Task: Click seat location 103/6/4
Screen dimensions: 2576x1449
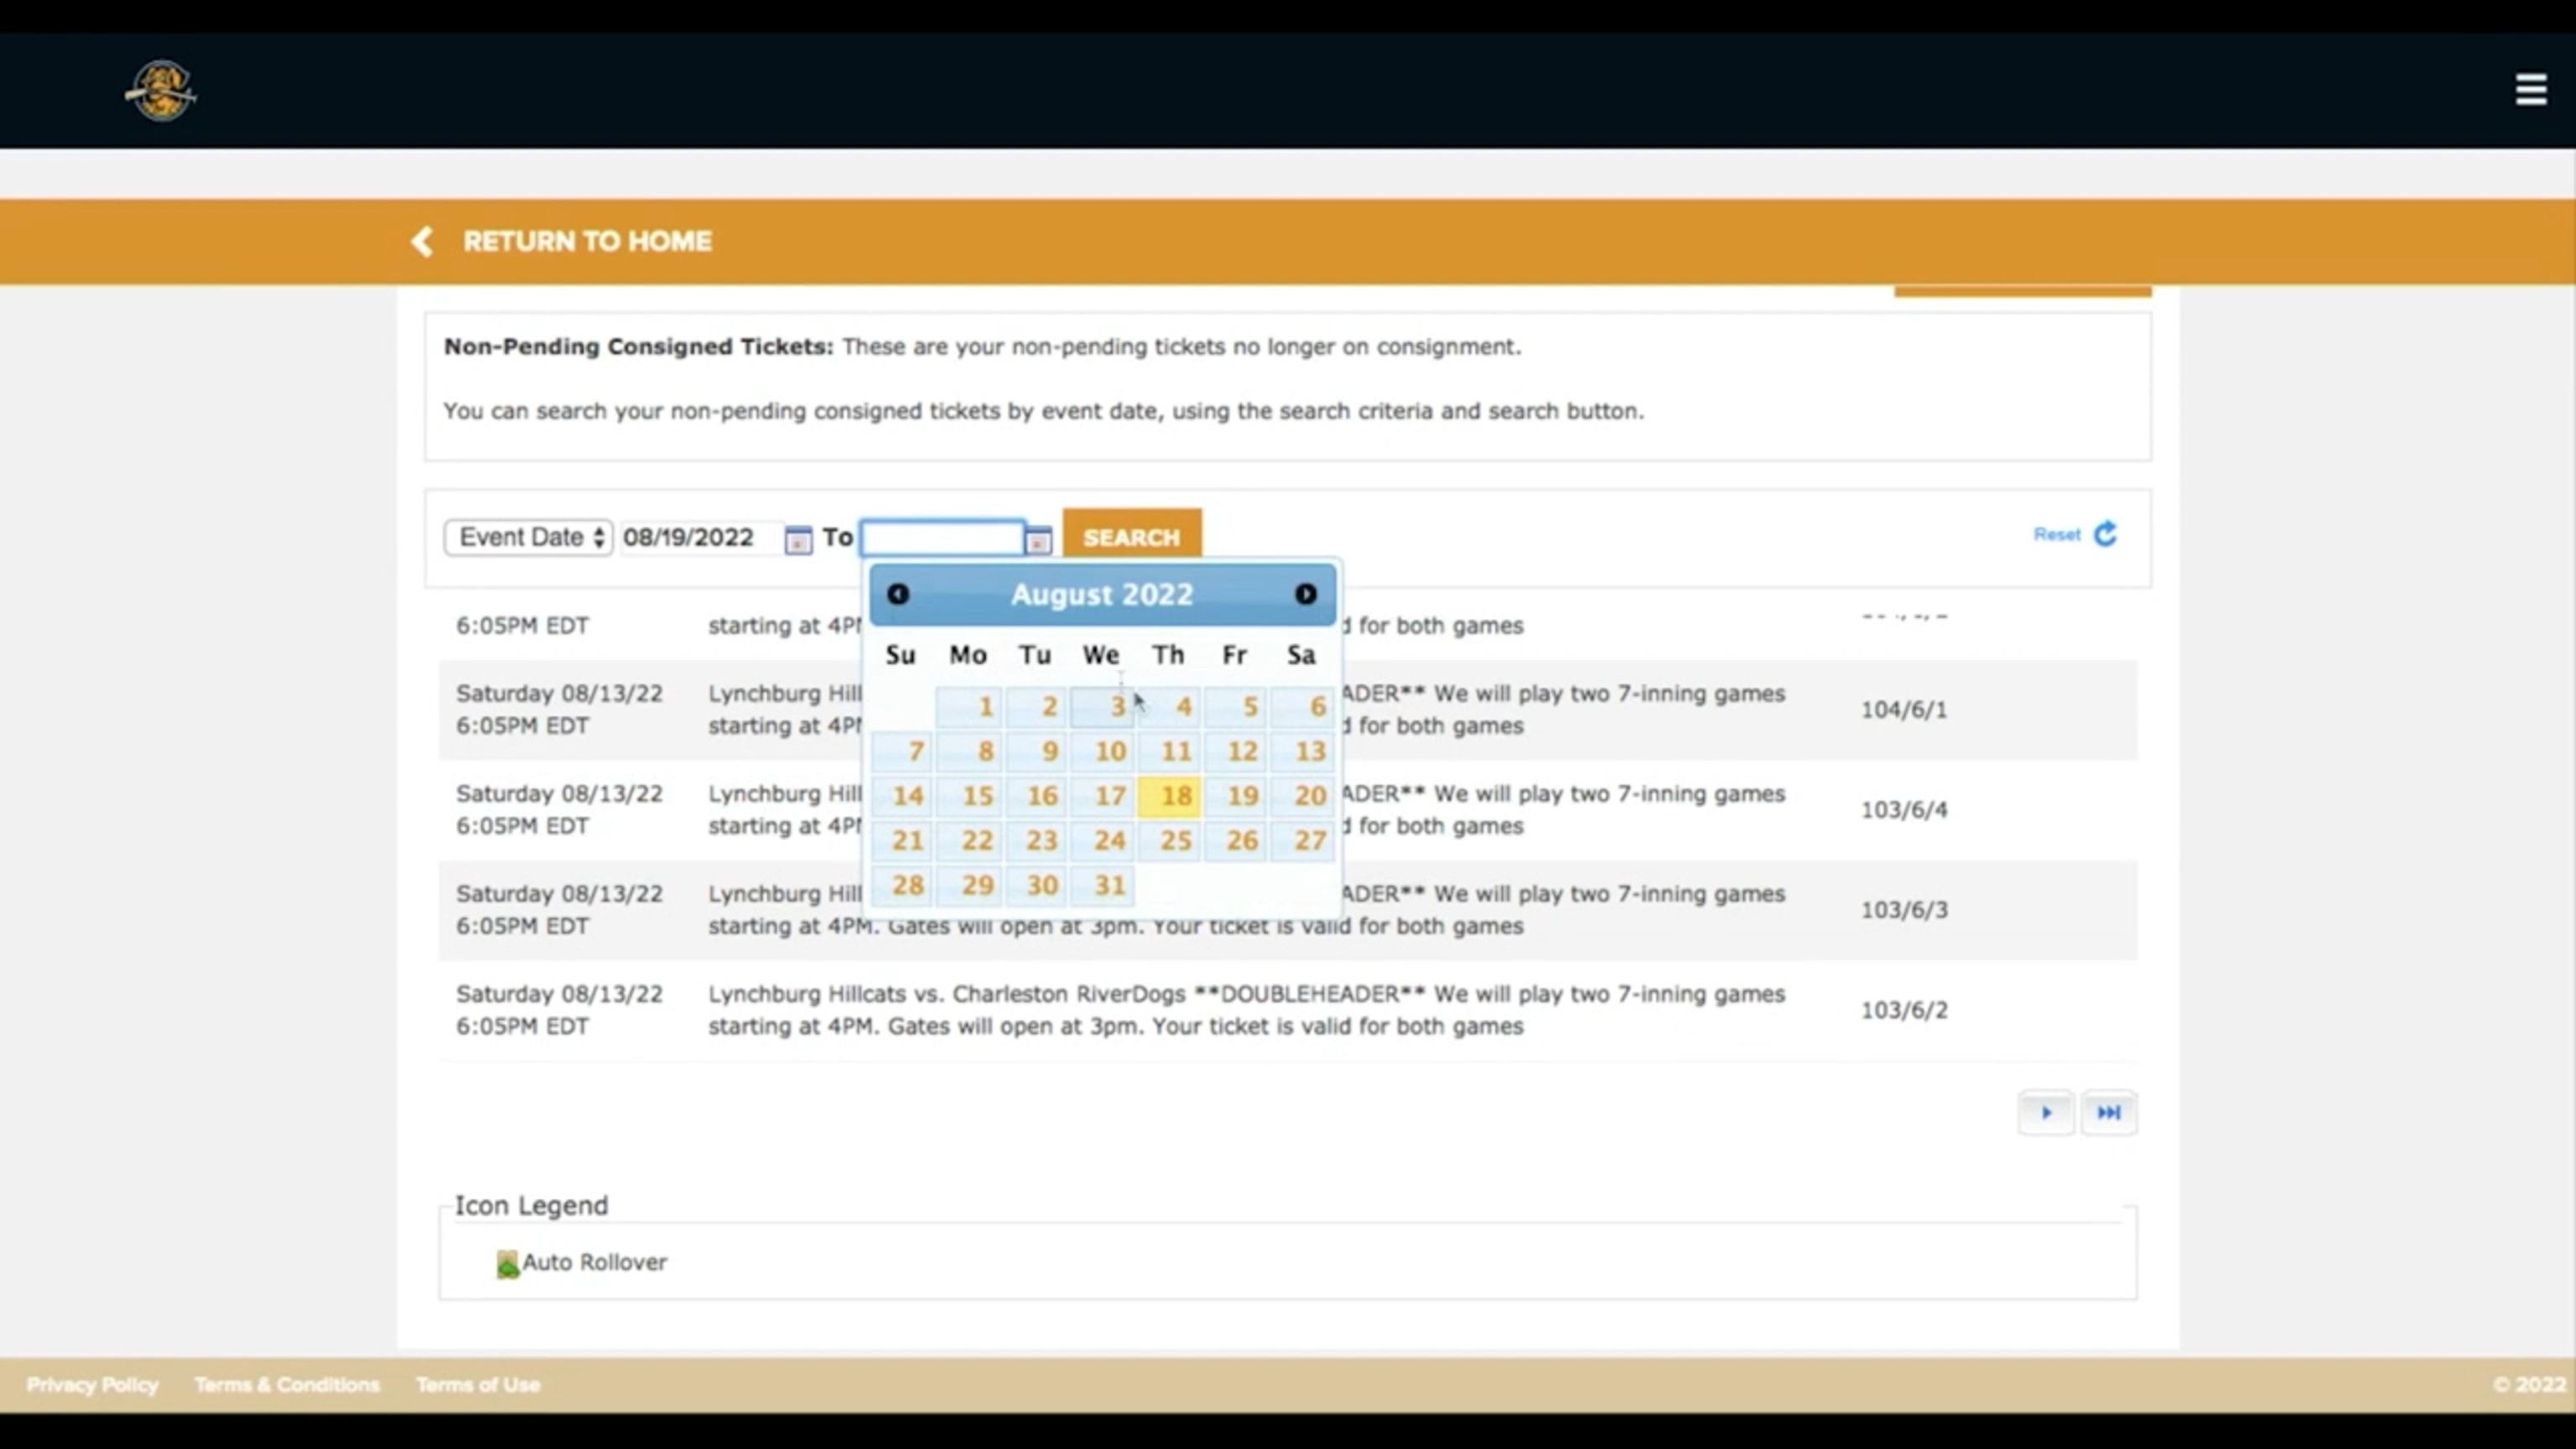Action: click(x=1904, y=810)
